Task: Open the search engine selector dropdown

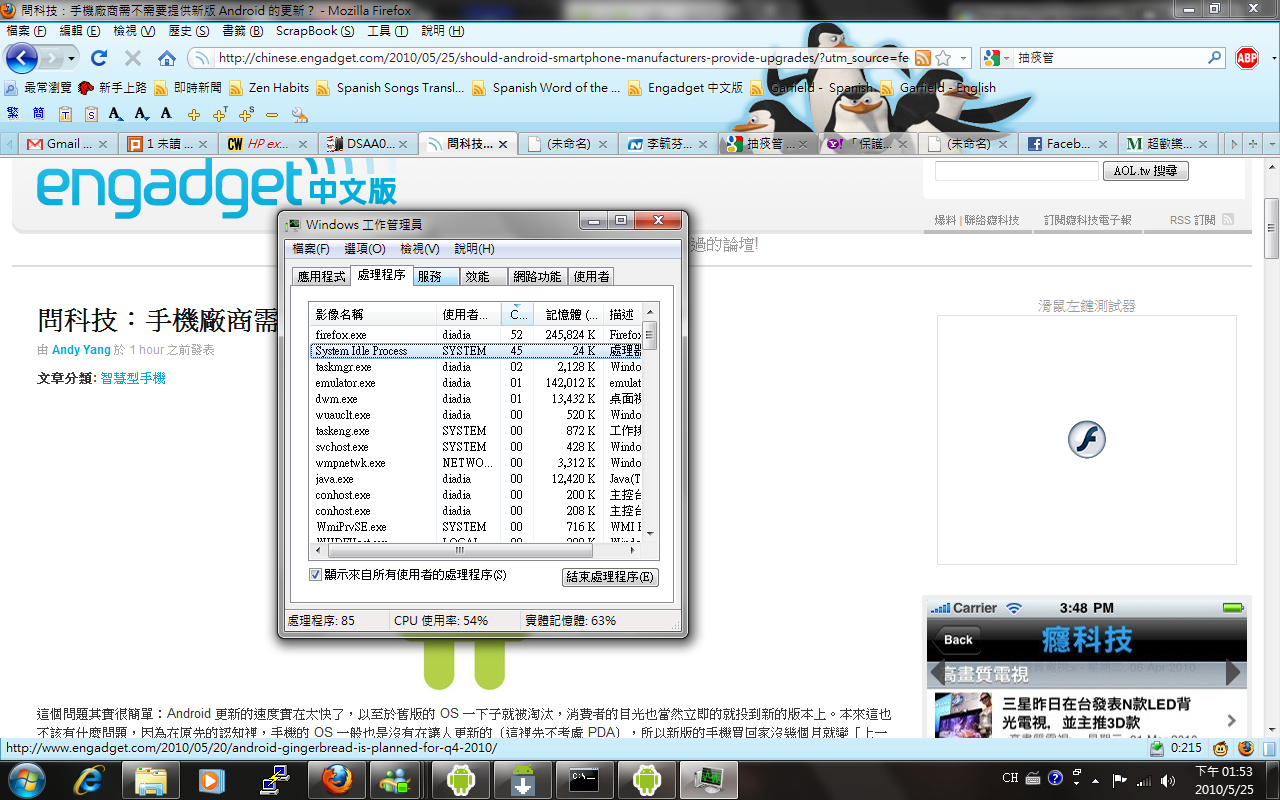Action: point(1005,58)
